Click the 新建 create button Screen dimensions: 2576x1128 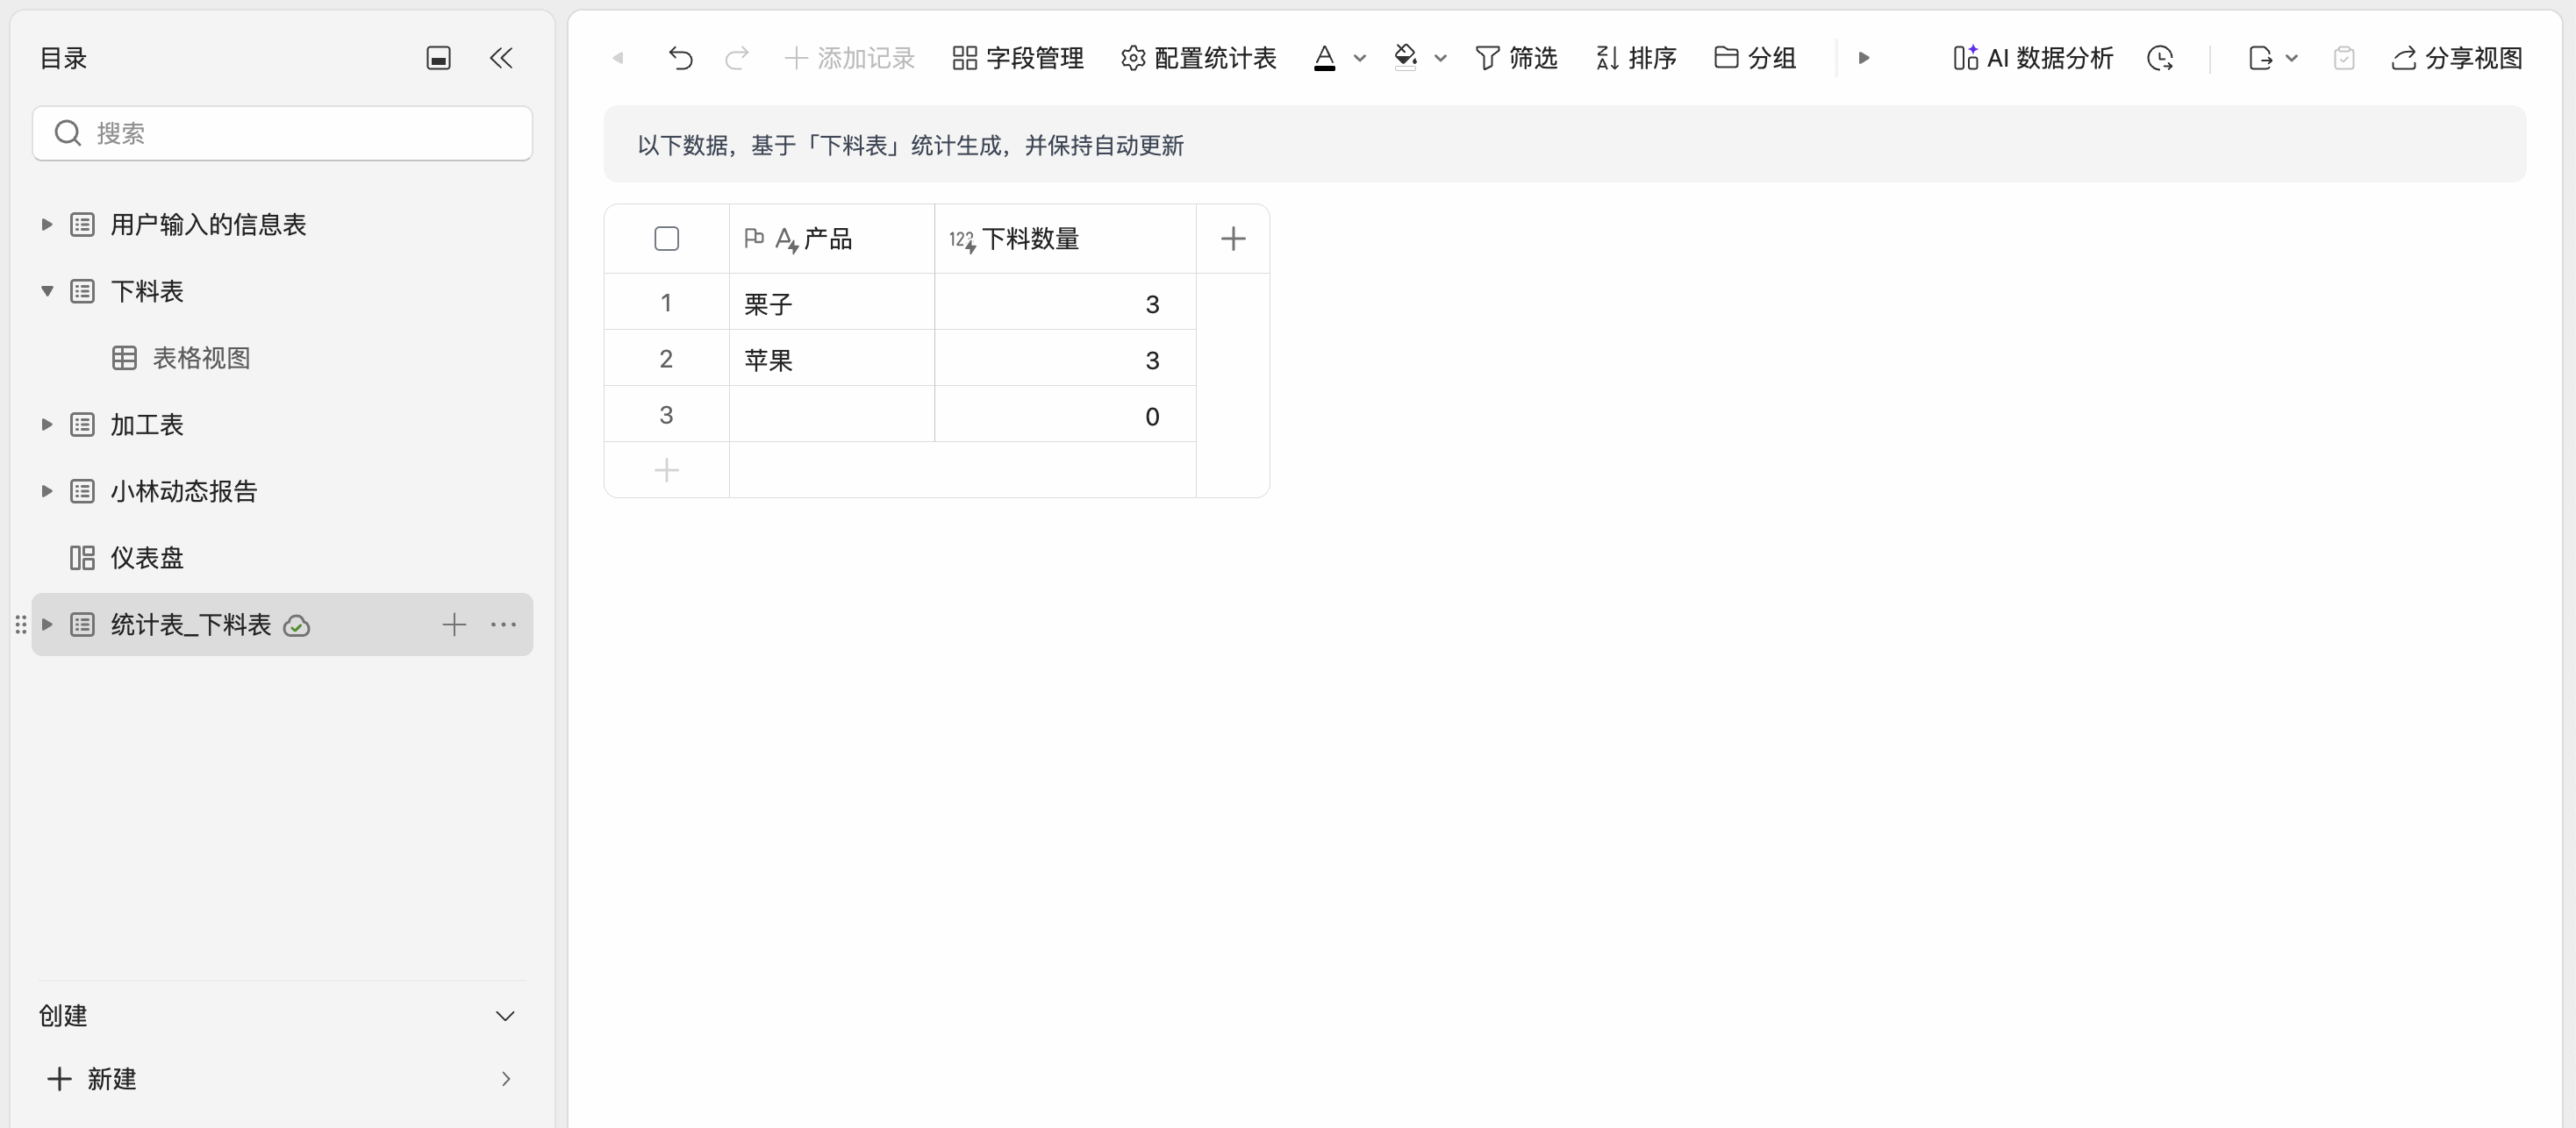tap(92, 1078)
